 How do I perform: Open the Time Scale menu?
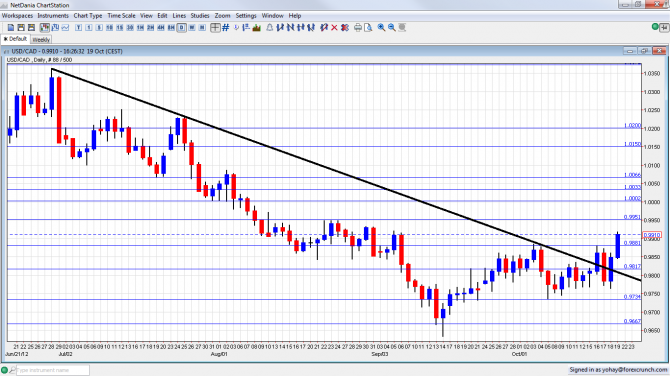coord(121,16)
